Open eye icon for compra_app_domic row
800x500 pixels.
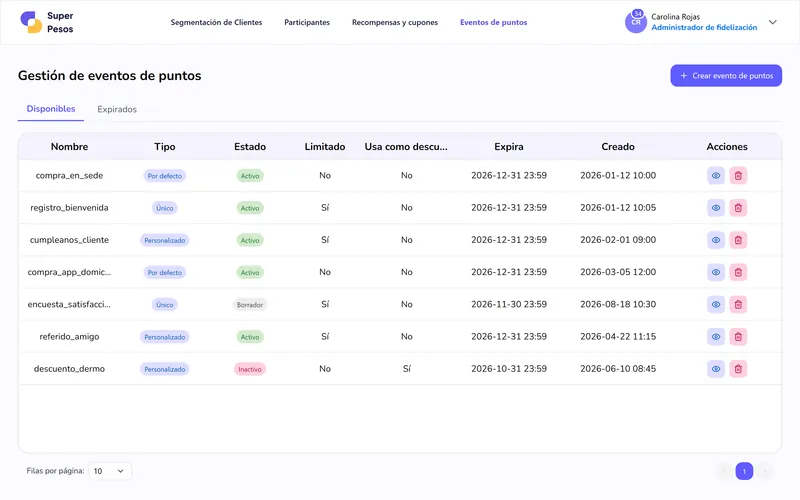(716, 272)
